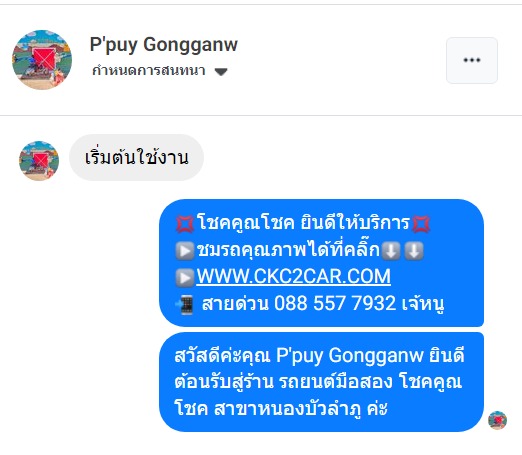Click the ชมรถคุณภาพได้ที่คลิ๊ก text line
Screen dimensions: 522x455
[x=288, y=250]
